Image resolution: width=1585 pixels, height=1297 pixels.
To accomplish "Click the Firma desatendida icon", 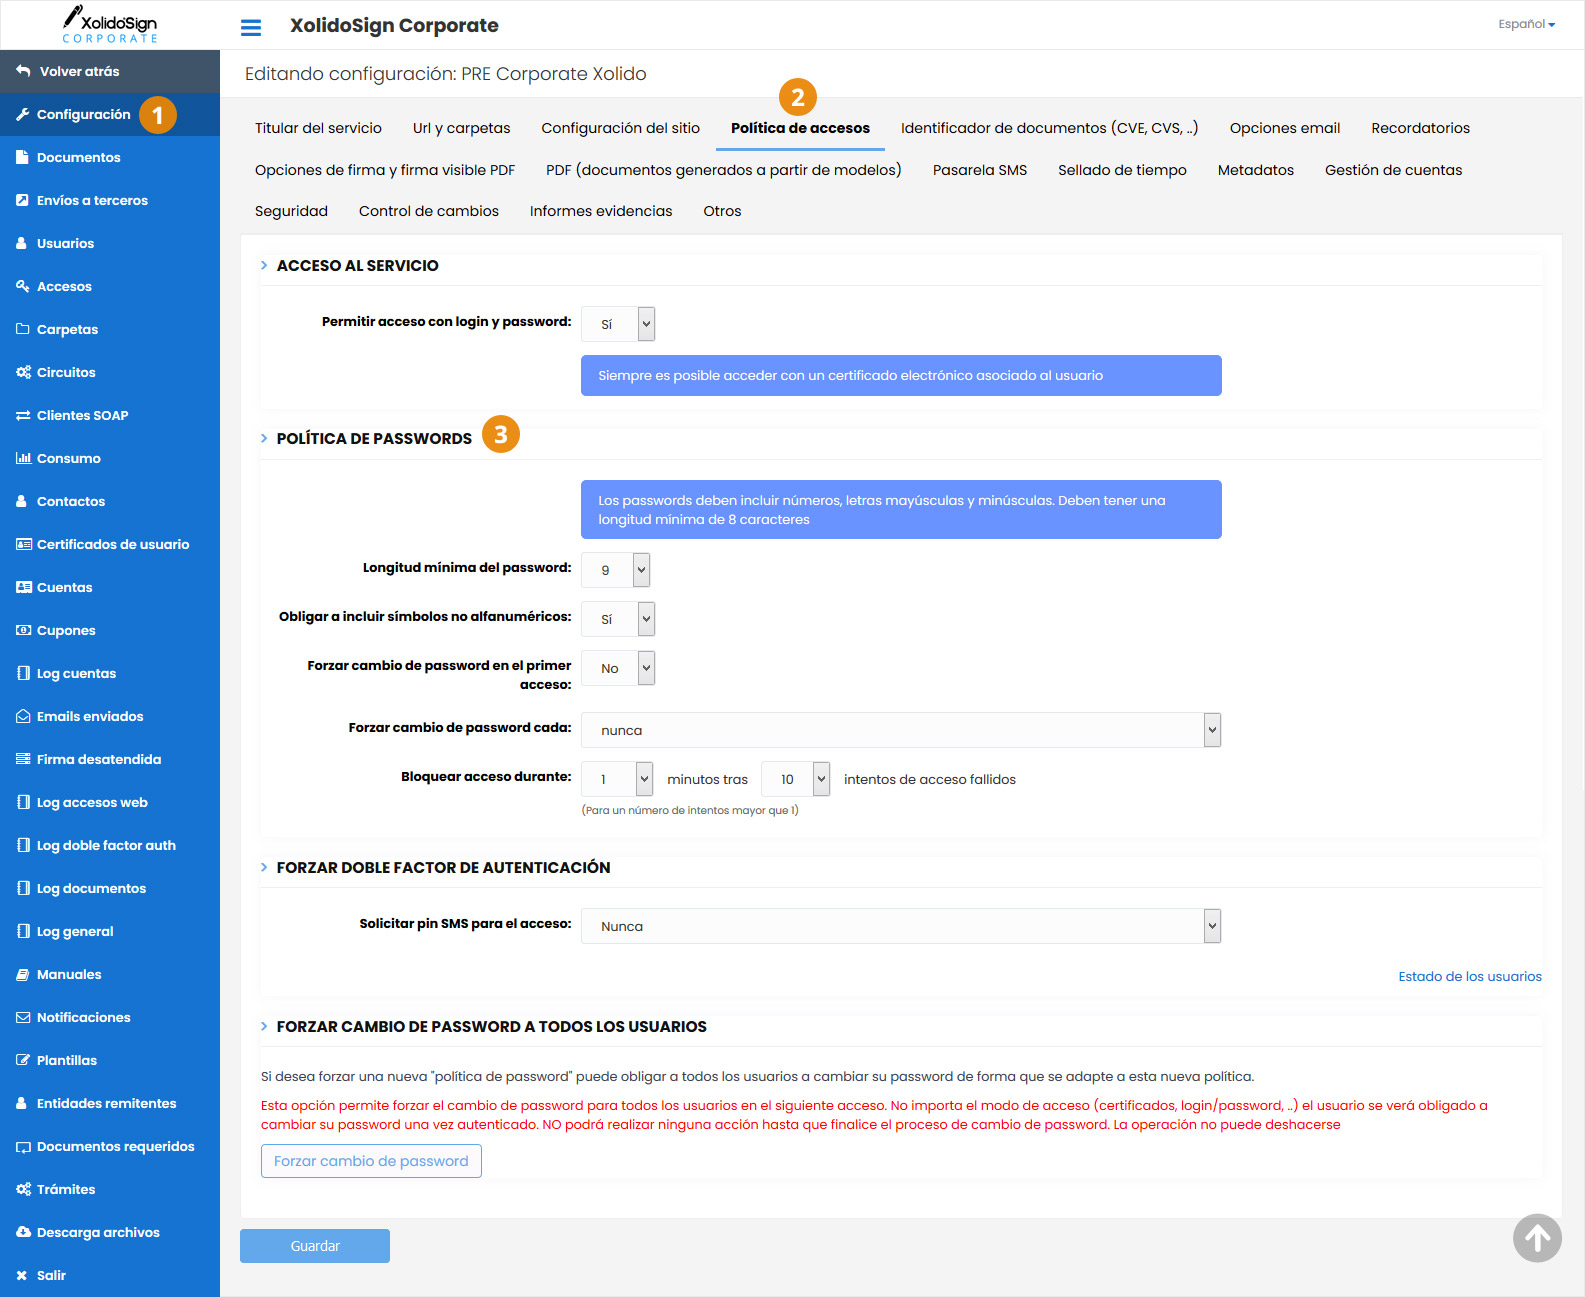I will tap(23, 759).
